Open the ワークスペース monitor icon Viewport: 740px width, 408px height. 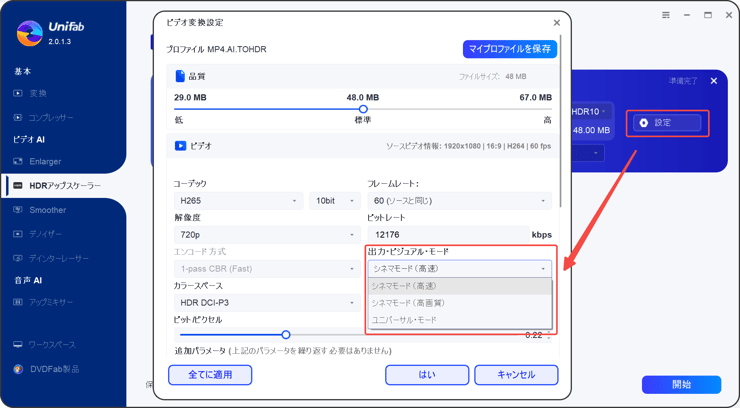[18, 345]
